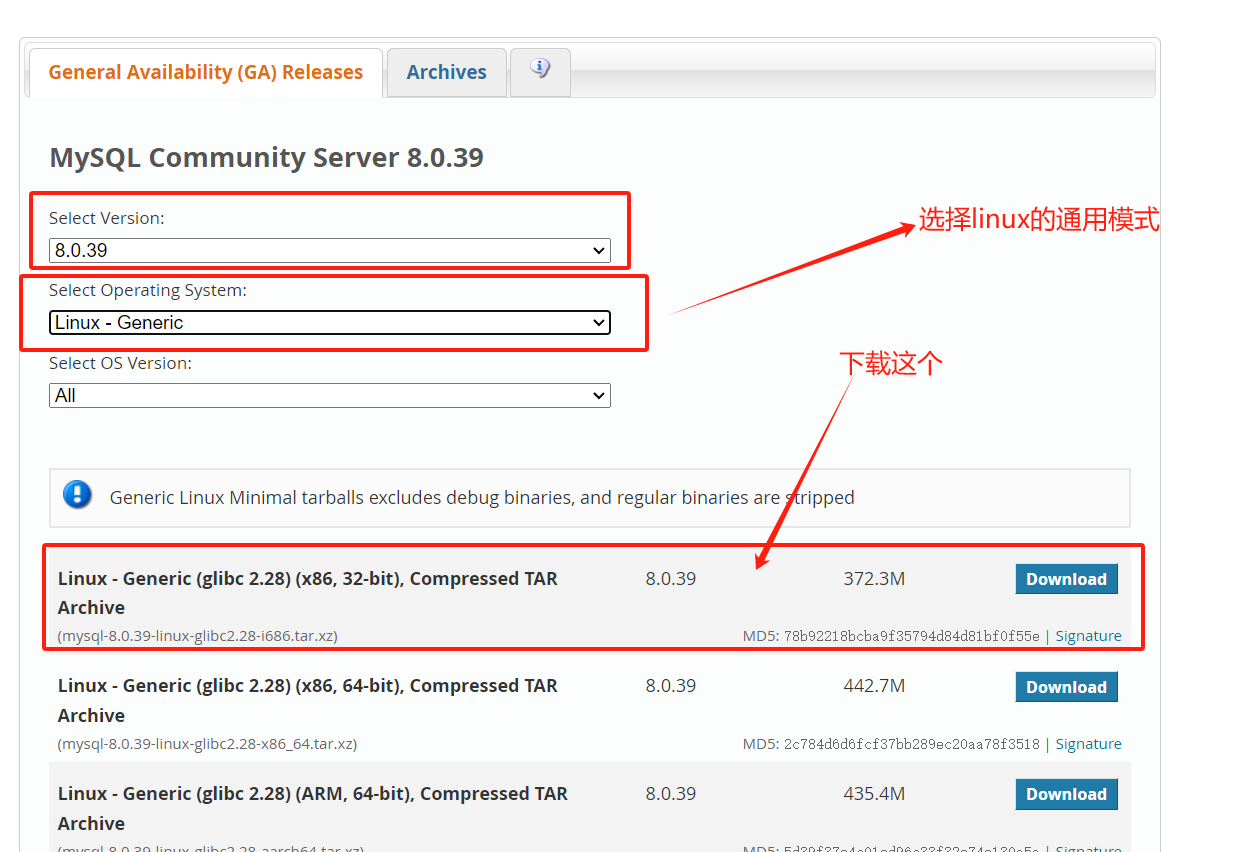The height and width of the screenshot is (852, 1255).
Task: Click the blue info icon beside the tarball note
Action: [x=77, y=495]
